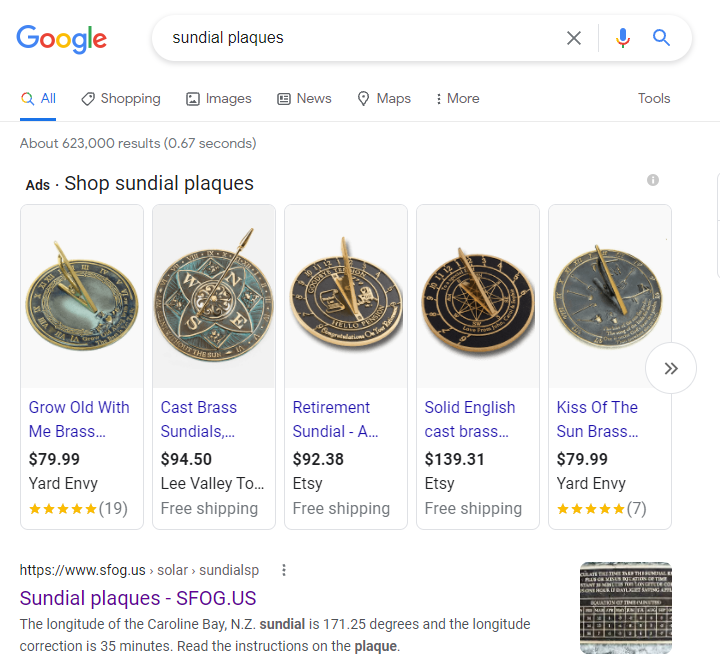
Task: Start voice search with microphone icon
Action: (x=623, y=38)
